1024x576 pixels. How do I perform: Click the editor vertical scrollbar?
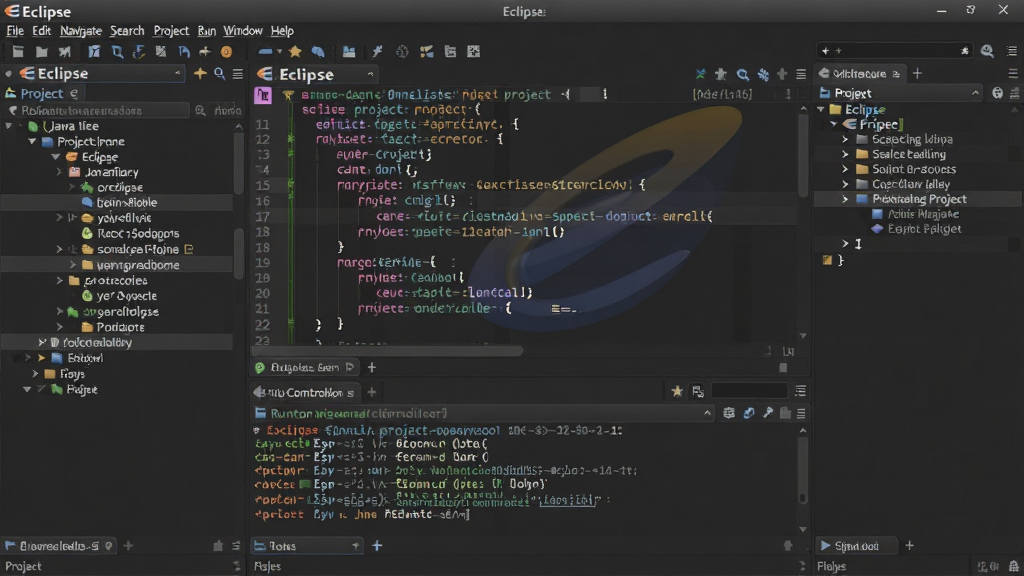(803, 155)
